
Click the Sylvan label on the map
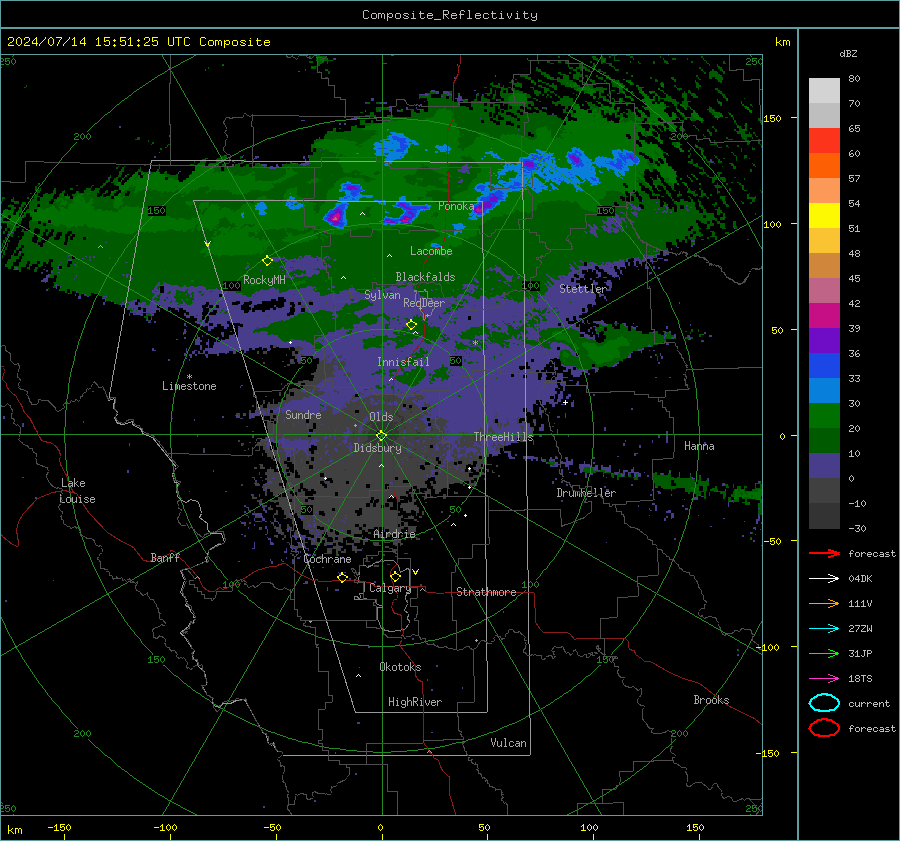[382, 295]
